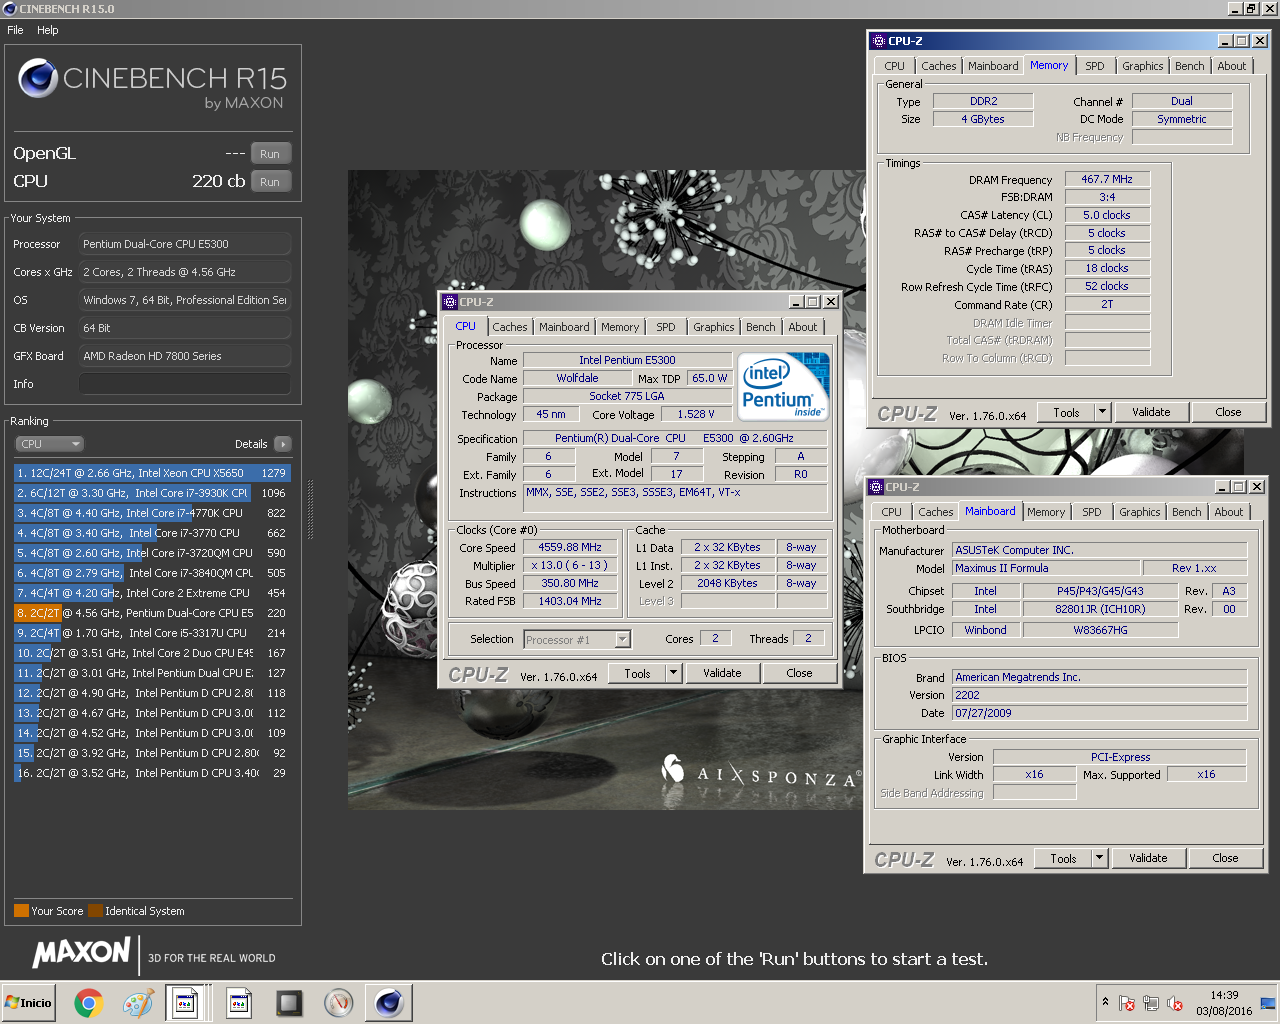The width and height of the screenshot is (1280, 1024).
Task: Click Validate in Memory window
Action: [x=1151, y=412]
